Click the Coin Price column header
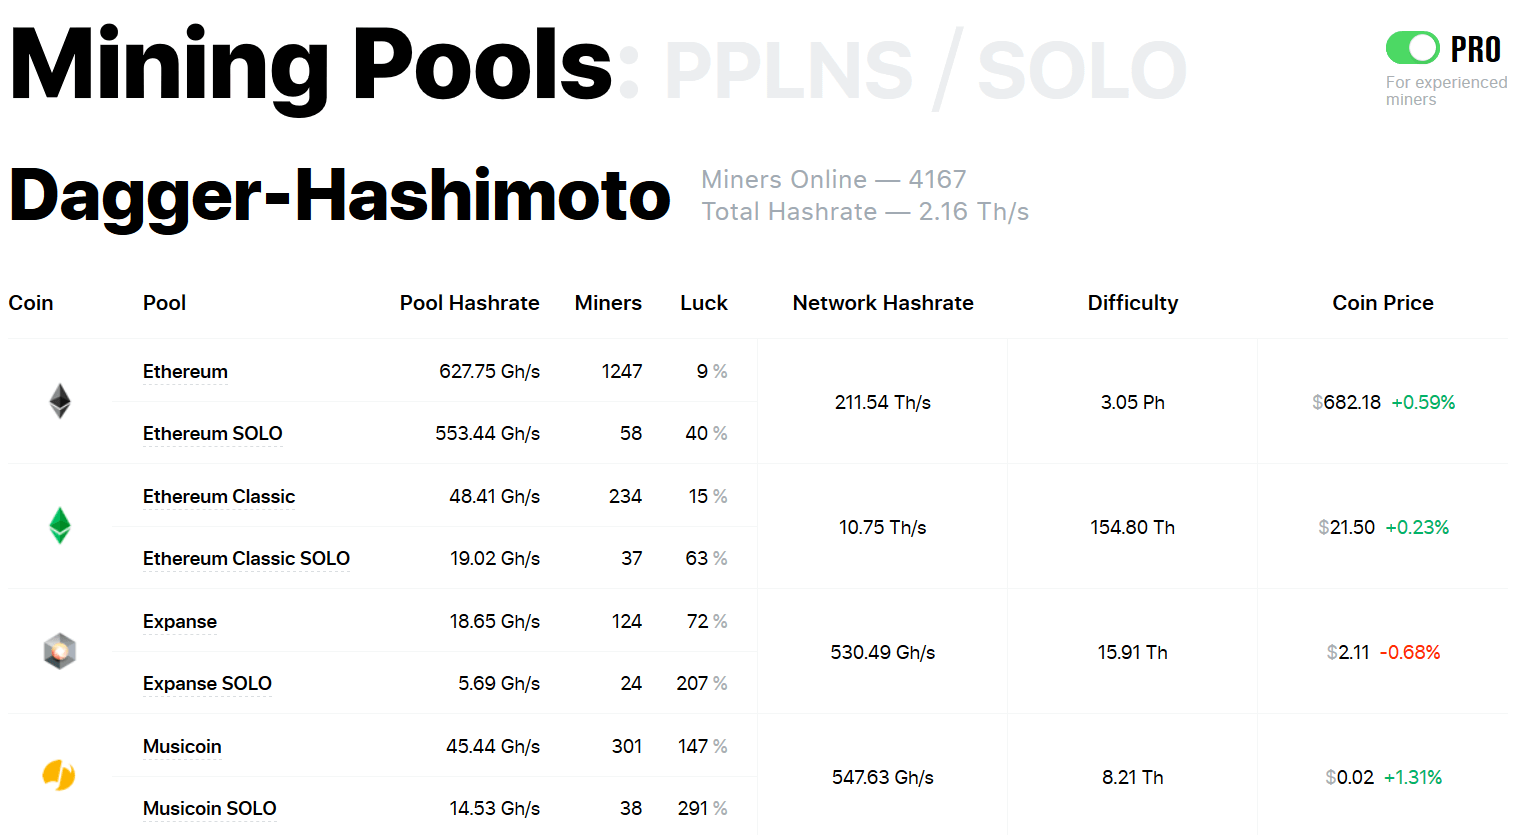Viewport: 1520px width, 835px height. [x=1382, y=303]
